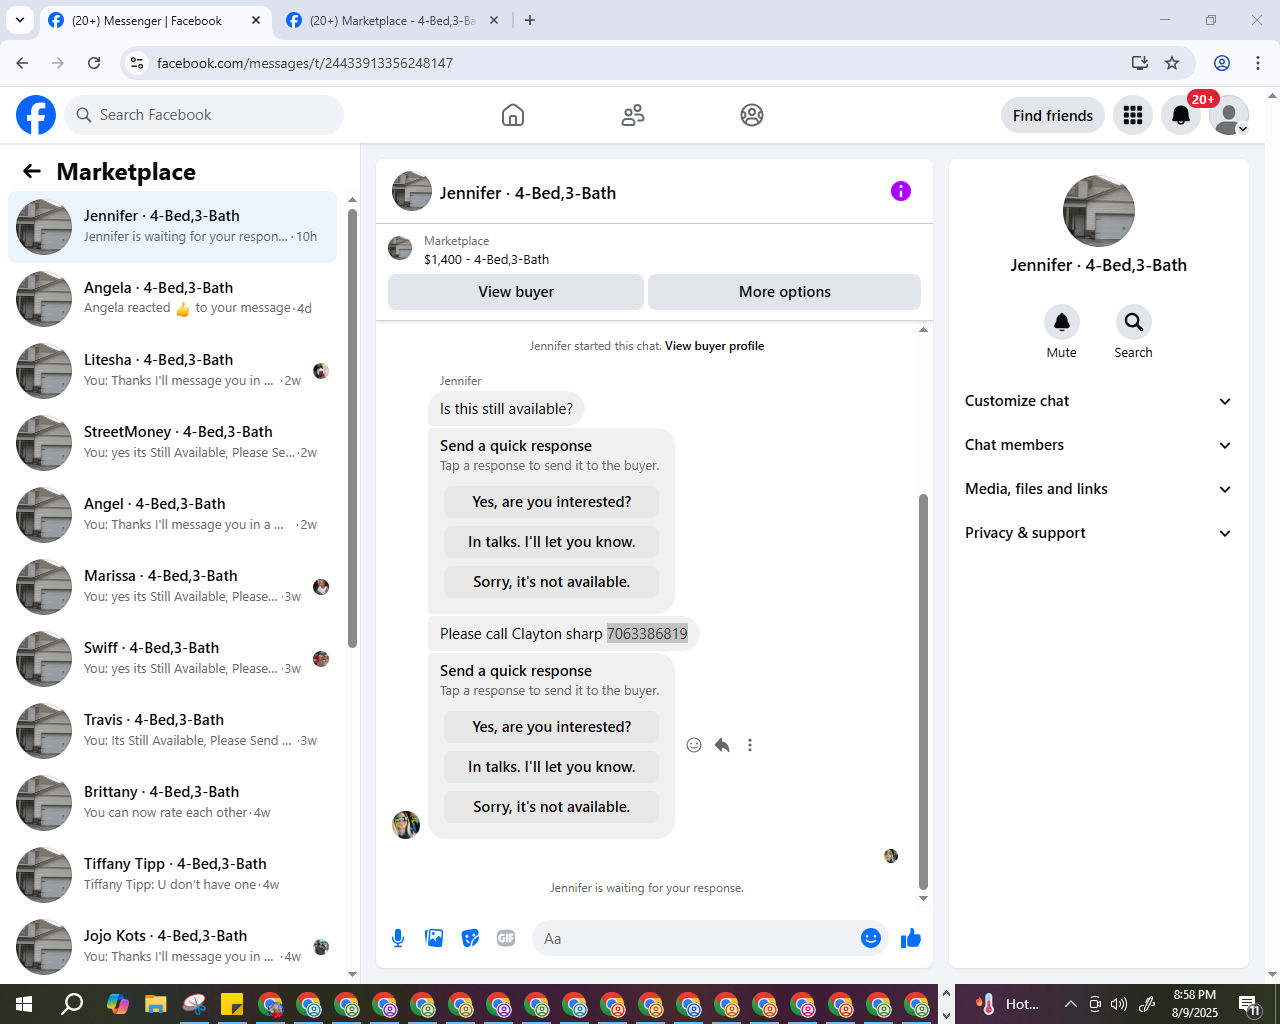Screen dimensions: 1280x1024
Task: Open the emoji picker in message box
Action: click(871, 938)
